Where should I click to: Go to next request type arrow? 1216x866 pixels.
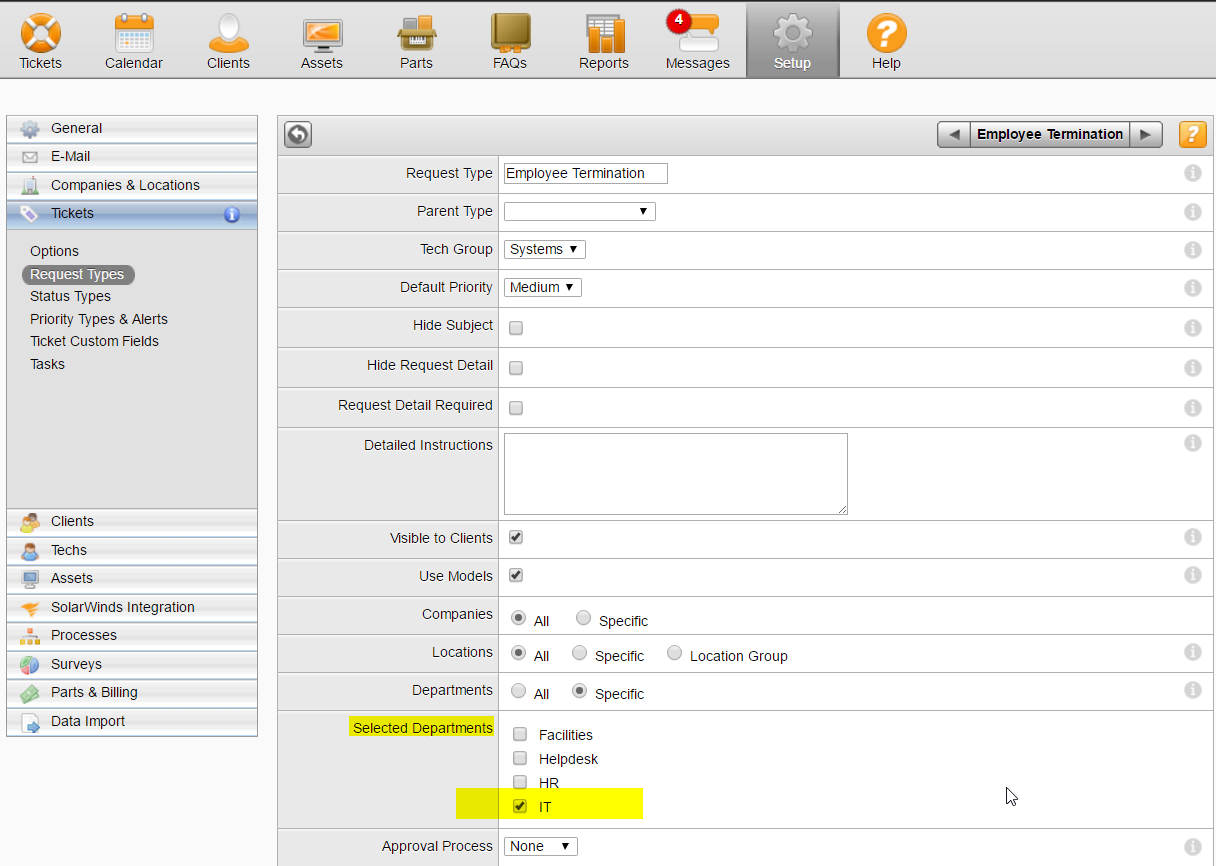1146,134
